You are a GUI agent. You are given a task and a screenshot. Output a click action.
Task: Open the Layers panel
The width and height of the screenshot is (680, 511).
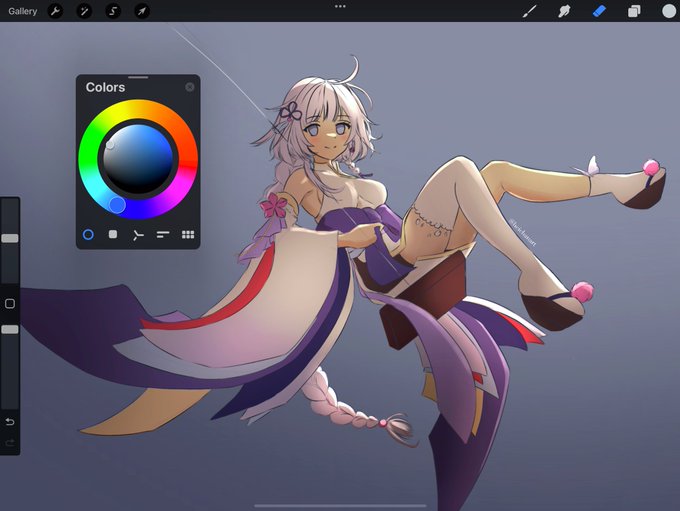tap(634, 11)
